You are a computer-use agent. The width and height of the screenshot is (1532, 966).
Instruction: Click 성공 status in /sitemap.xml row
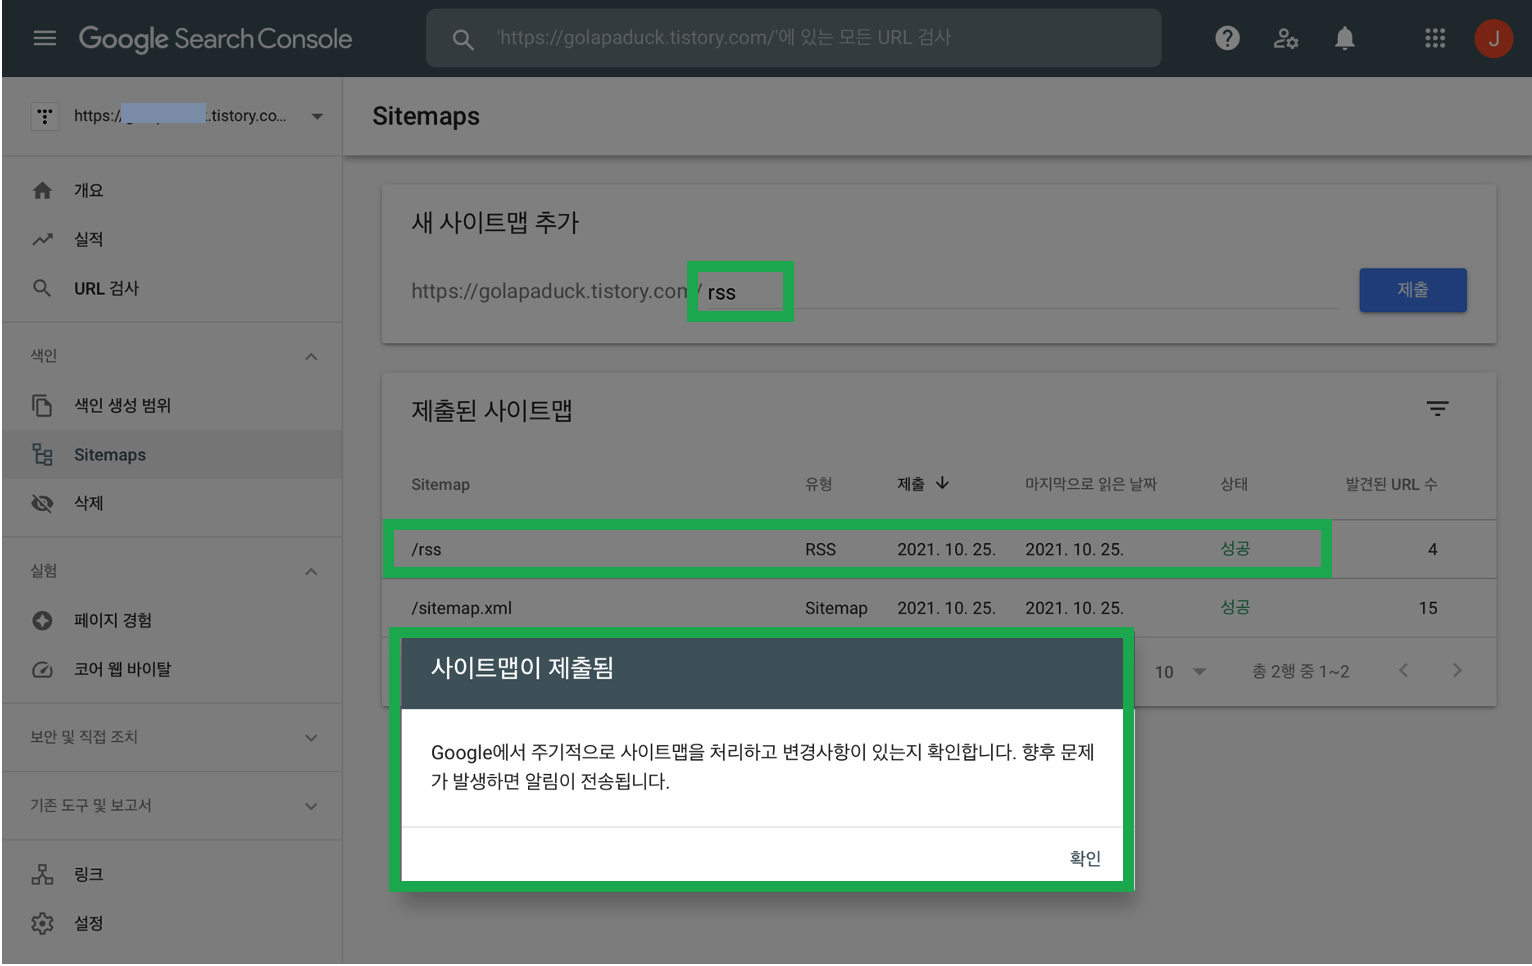click(x=1235, y=607)
